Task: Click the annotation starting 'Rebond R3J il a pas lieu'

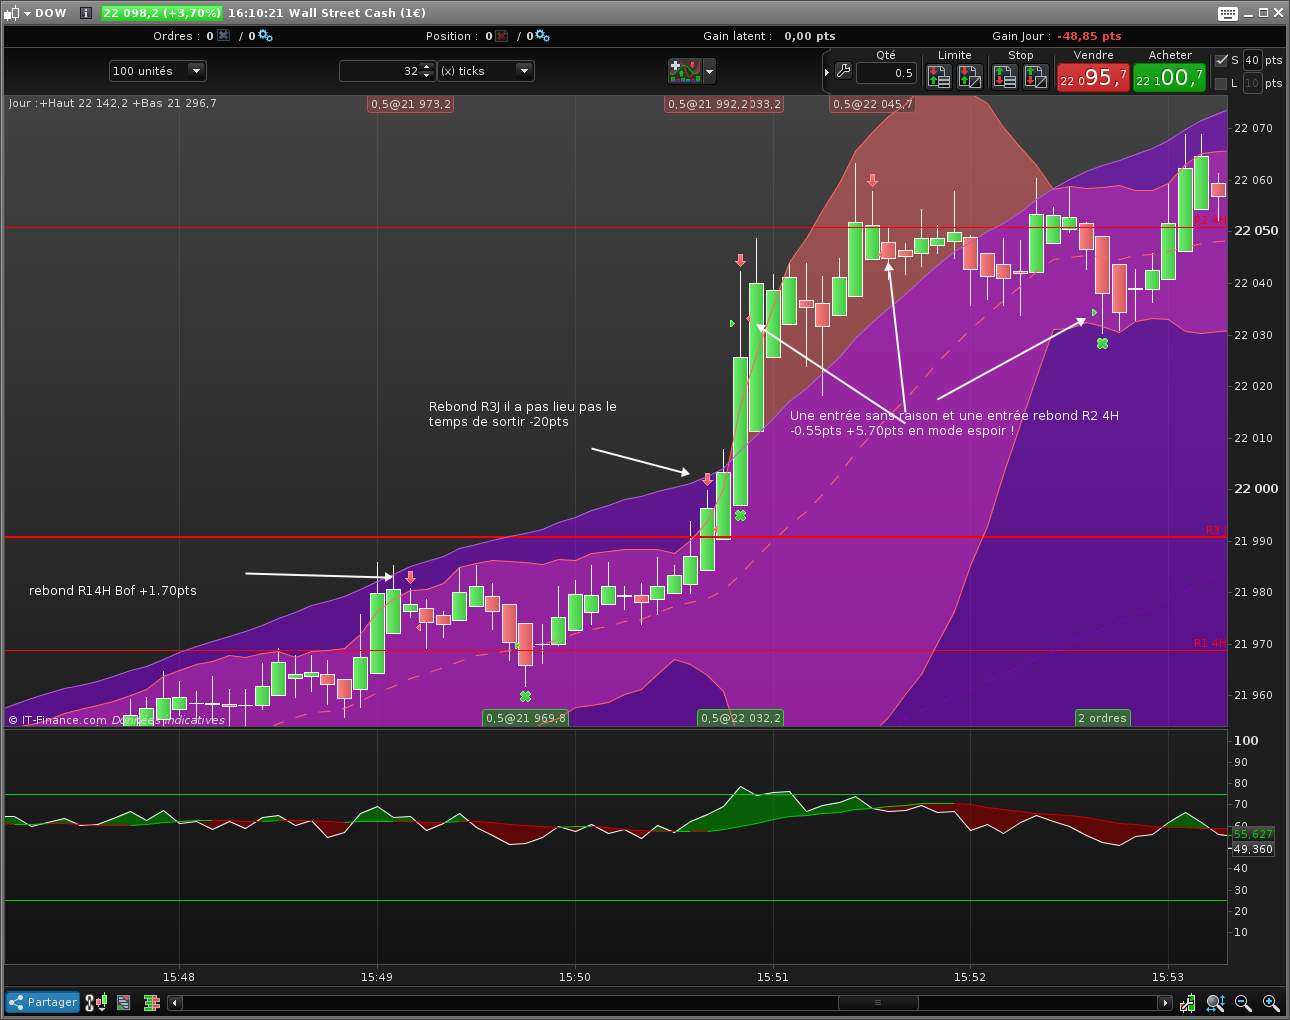Action: tap(523, 414)
